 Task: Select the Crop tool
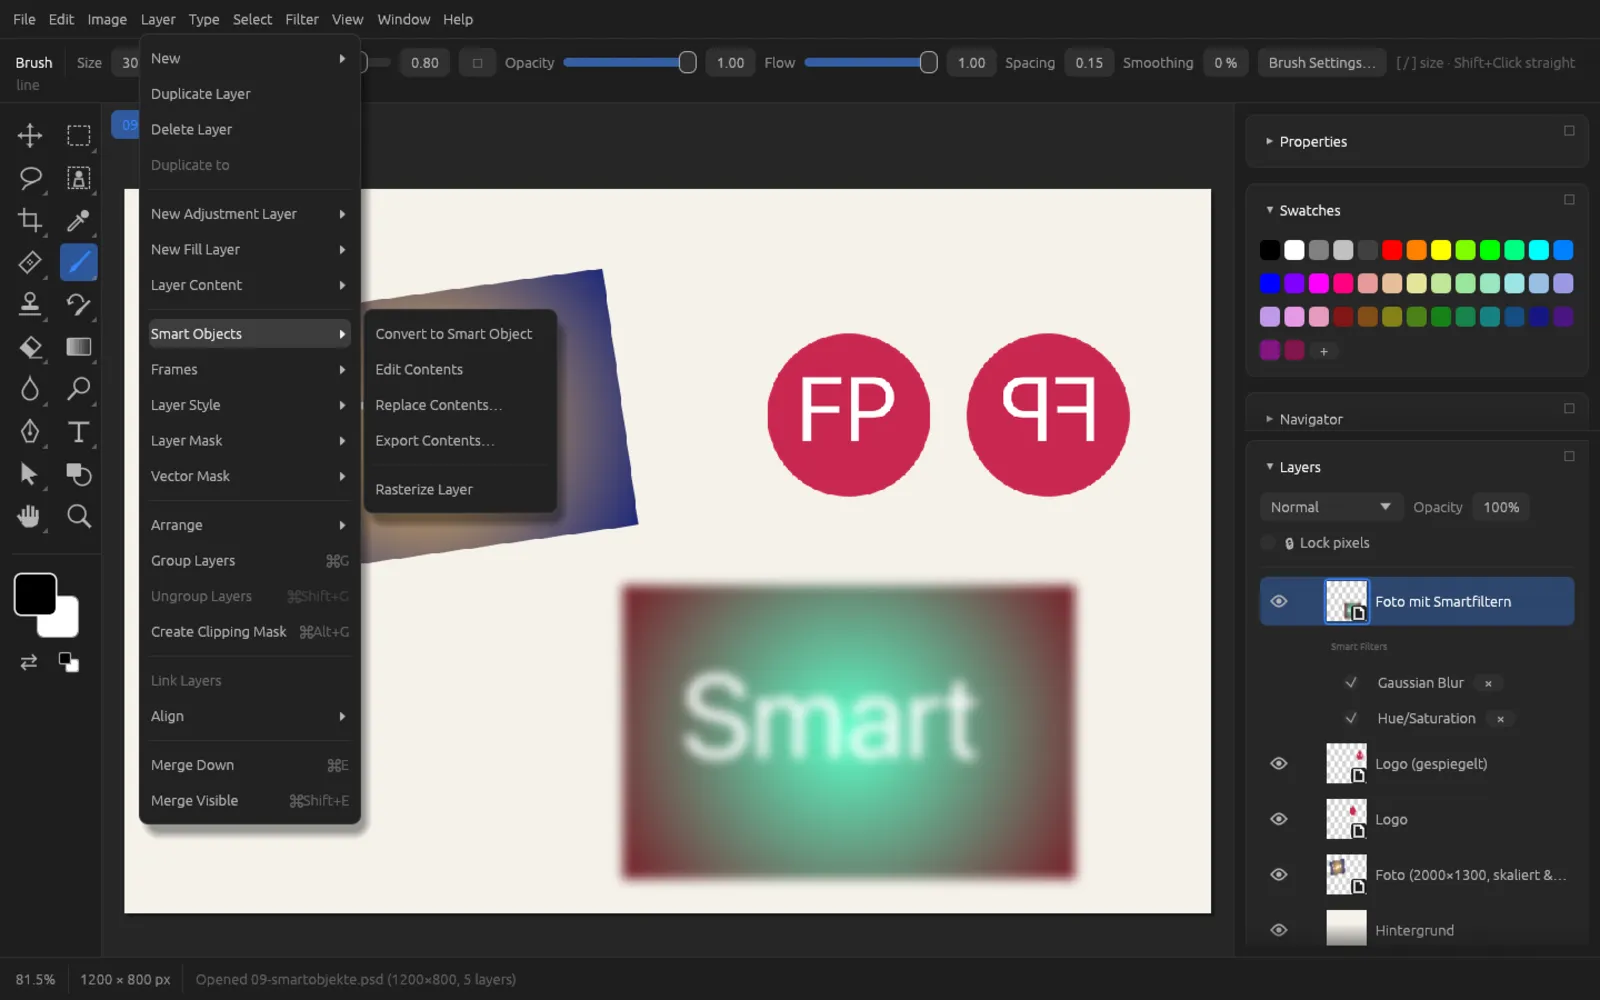click(x=30, y=220)
